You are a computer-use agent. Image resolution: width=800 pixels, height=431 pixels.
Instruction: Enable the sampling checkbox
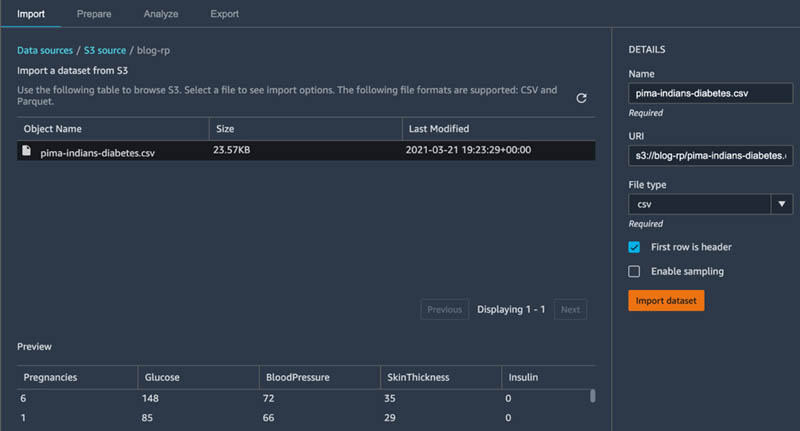634,271
